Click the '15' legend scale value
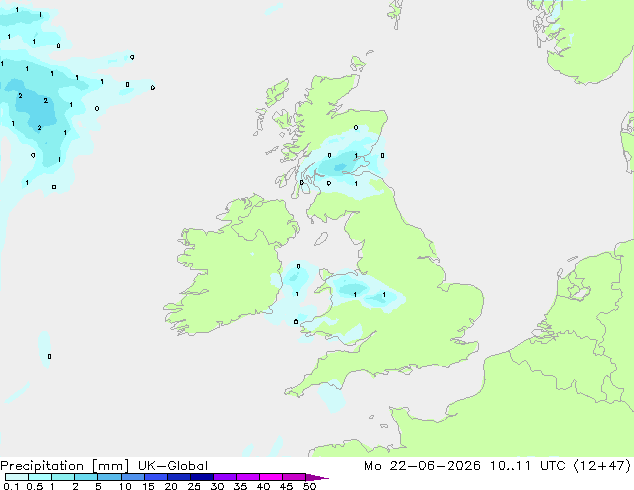Screen dimensions: 634x490 tap(148, 486)
